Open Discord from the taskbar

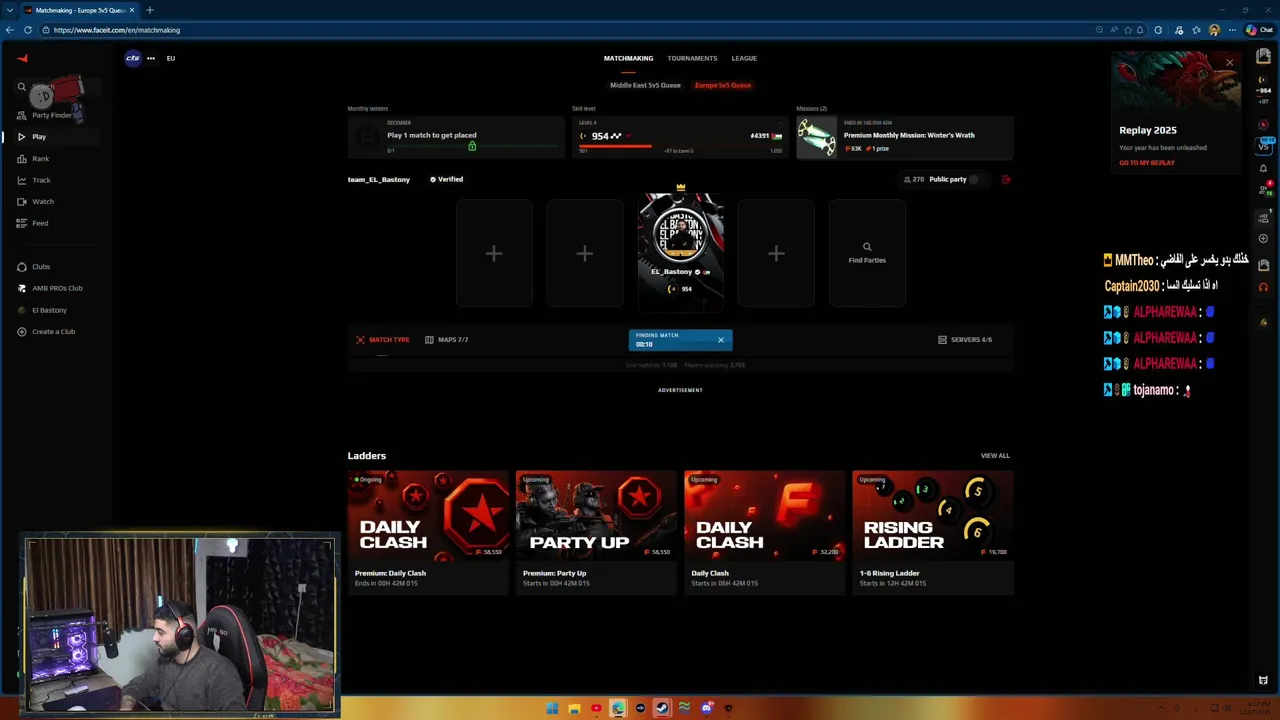[706, 709]
